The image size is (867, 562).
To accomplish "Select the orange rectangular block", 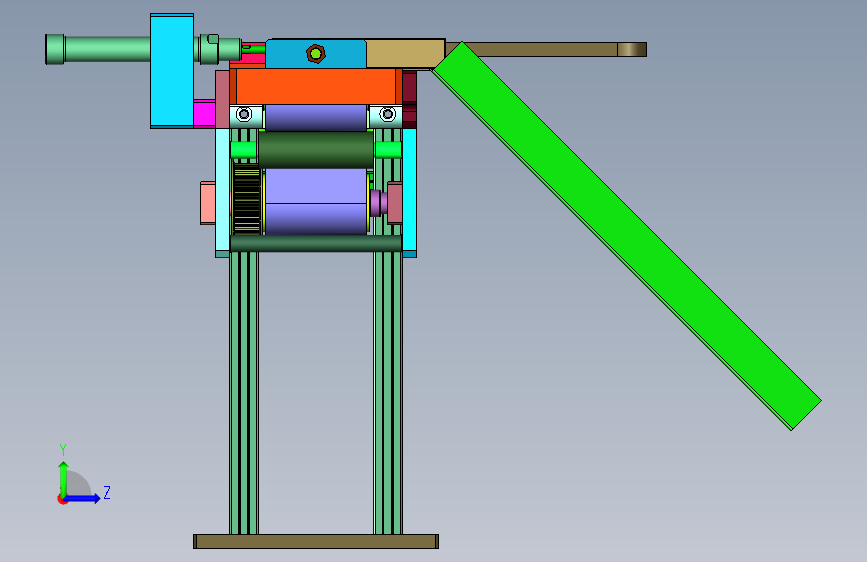I will click(316, 86).
